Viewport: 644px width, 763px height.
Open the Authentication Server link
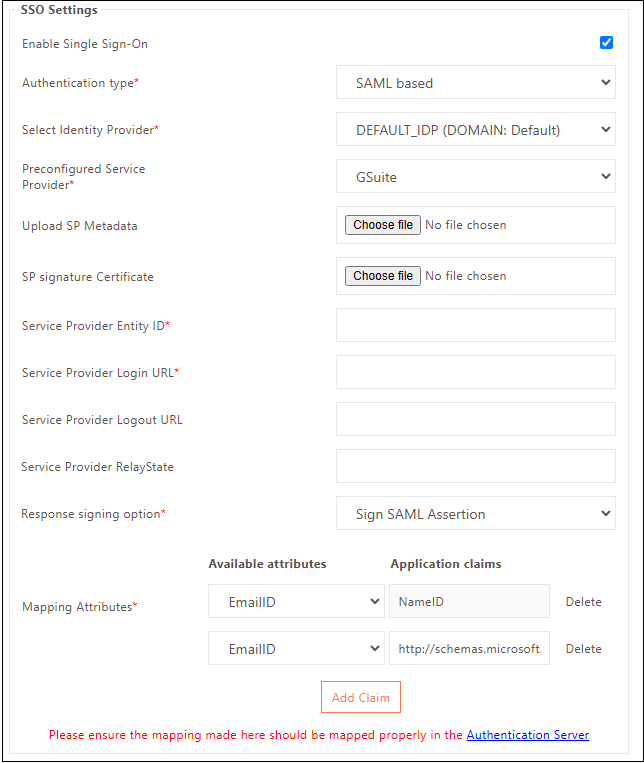(x=527, y=735)
